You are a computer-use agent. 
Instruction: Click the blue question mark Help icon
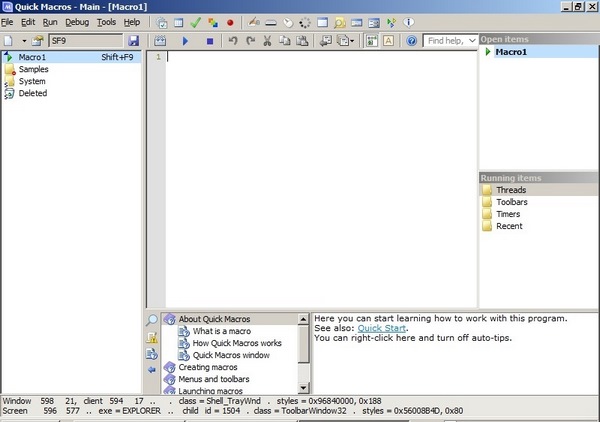[411, 41]
